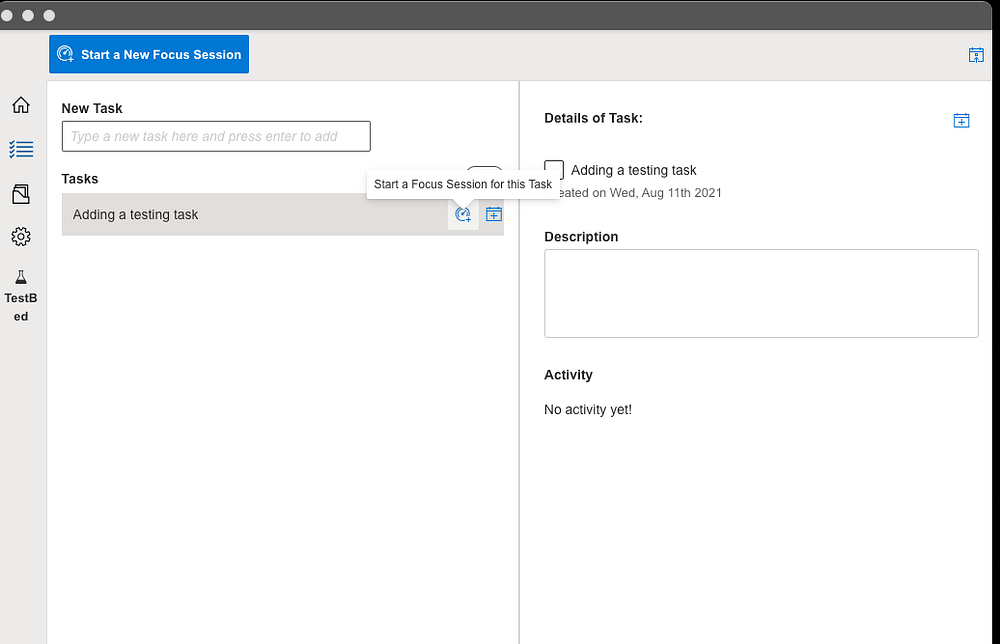Open the notes icon in sidebar

(x=21, y=194)
